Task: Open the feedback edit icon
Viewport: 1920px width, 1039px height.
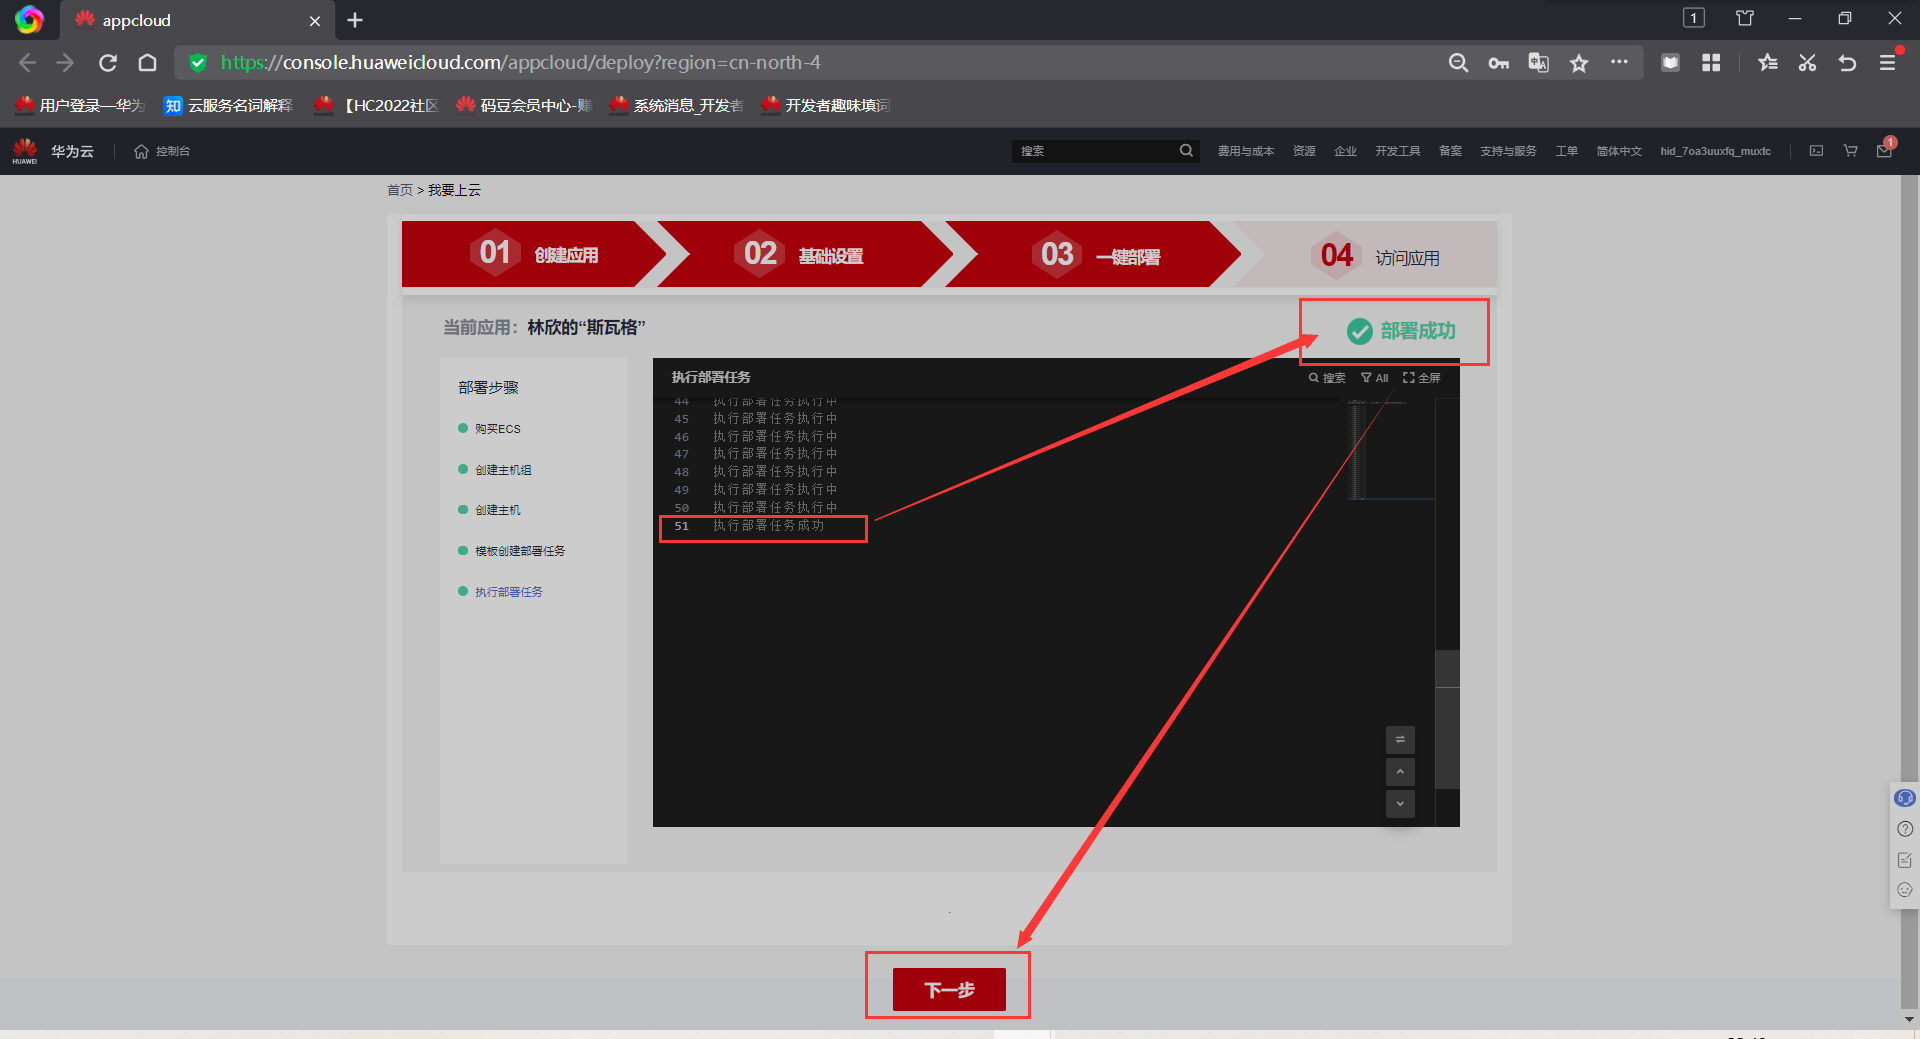Action: point(1905,860)
